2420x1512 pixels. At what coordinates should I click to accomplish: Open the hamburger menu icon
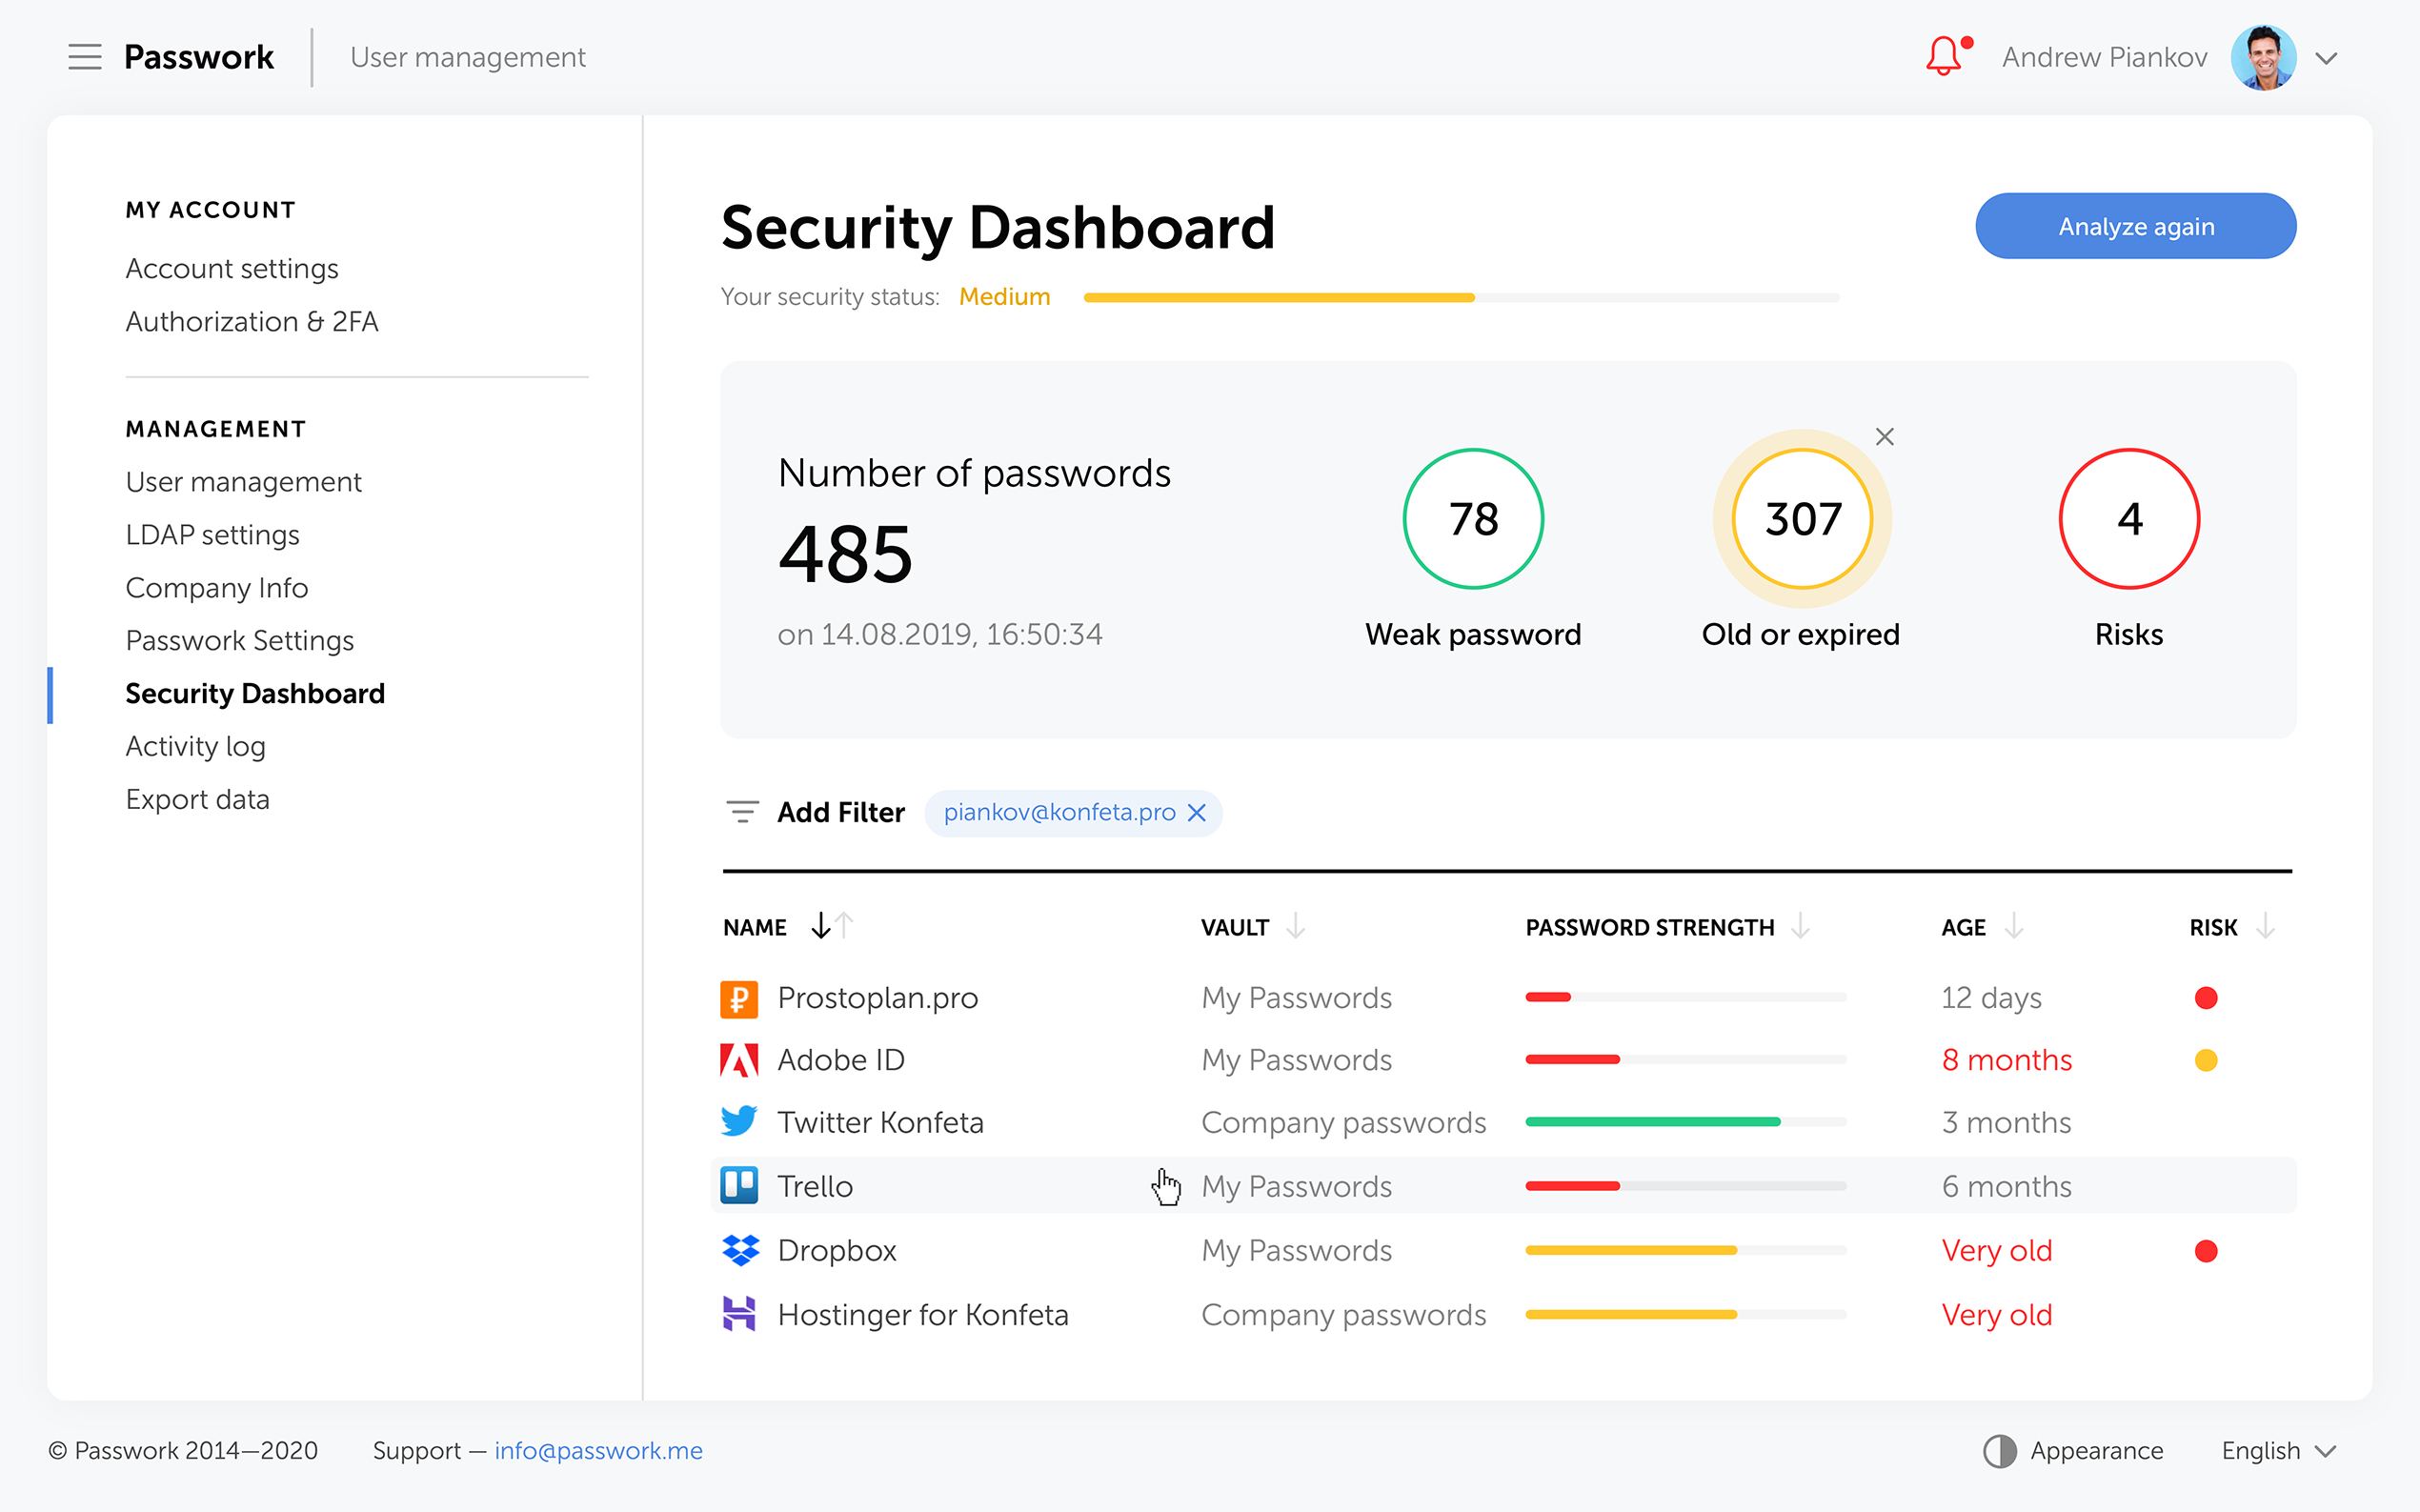point(85,57)
